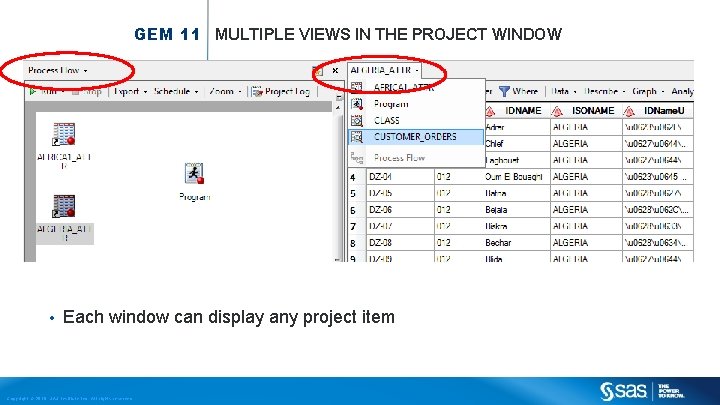Click the scroll up arrow in flow pane
The height and width of the screenshot is (405, 720).
tap(338, 107)
